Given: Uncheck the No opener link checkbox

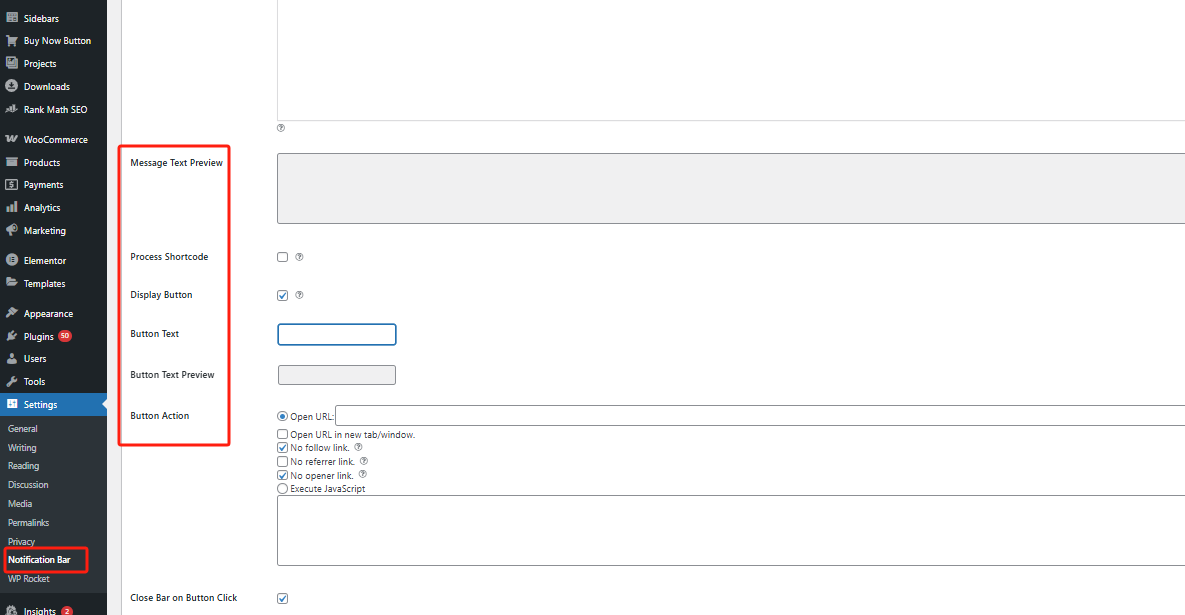Looking at the screenshot, I should click(283, 475).
